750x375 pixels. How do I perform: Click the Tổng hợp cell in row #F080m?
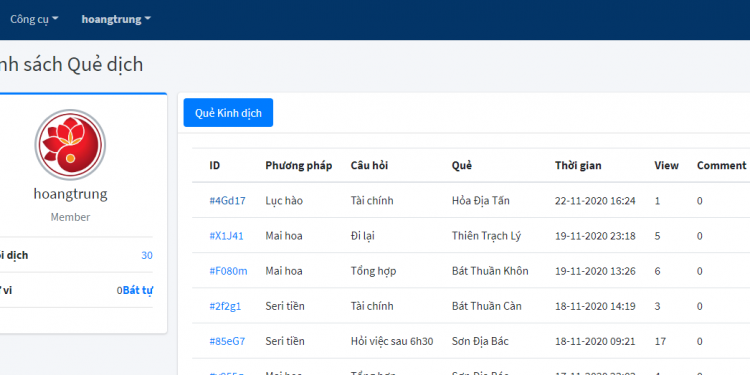[x=373, y=271]
